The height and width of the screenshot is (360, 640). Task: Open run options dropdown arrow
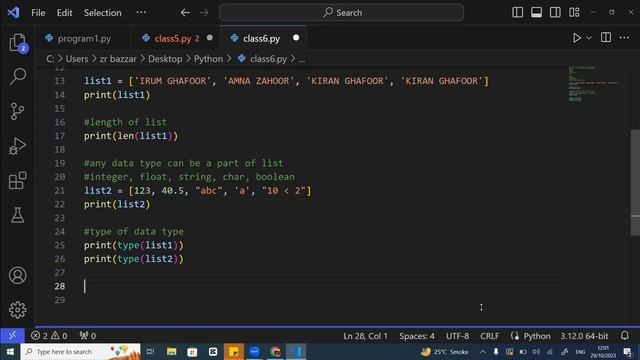(x=589, y=38)
